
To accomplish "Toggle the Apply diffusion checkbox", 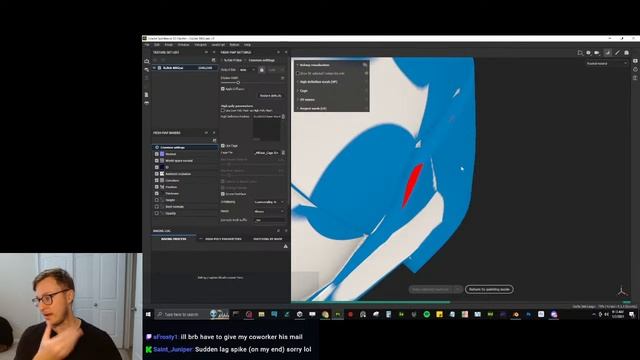I will [x=223, y=89].
